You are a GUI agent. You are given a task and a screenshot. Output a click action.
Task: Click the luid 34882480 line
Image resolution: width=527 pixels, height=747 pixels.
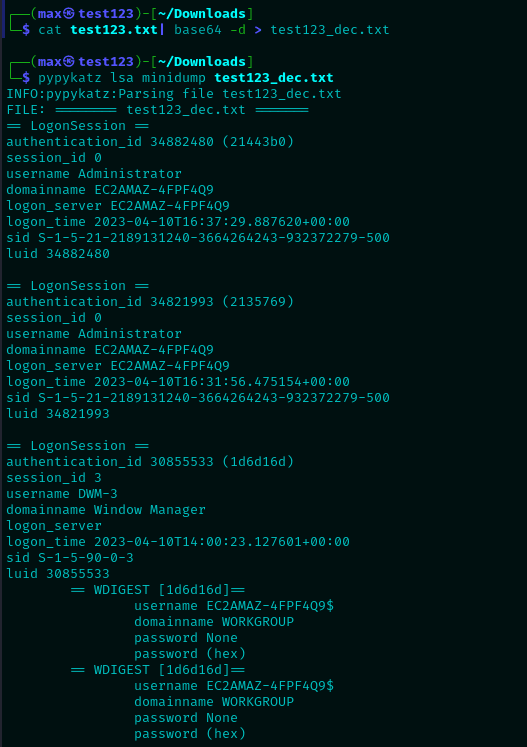pos(58,253)
